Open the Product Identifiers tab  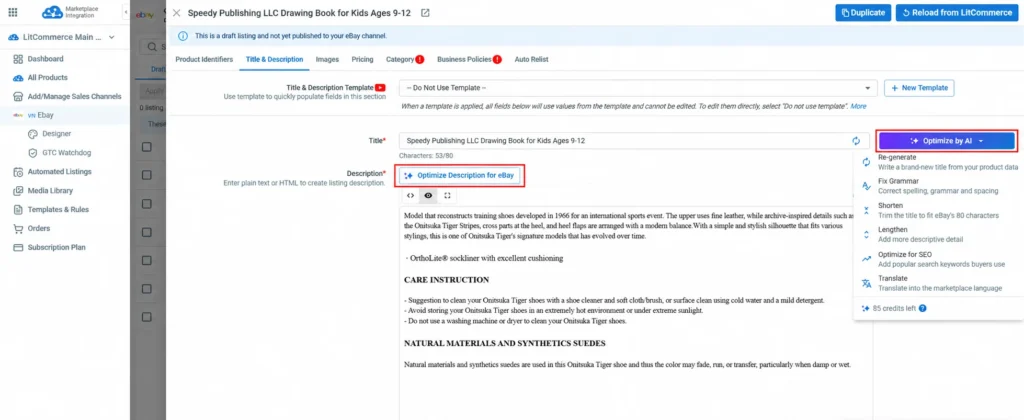[x=204, y=59]
